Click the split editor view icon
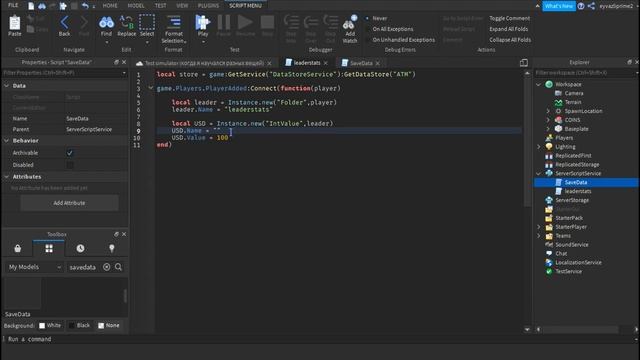Viewport: 640px width, 360px height. coord(524,62)
